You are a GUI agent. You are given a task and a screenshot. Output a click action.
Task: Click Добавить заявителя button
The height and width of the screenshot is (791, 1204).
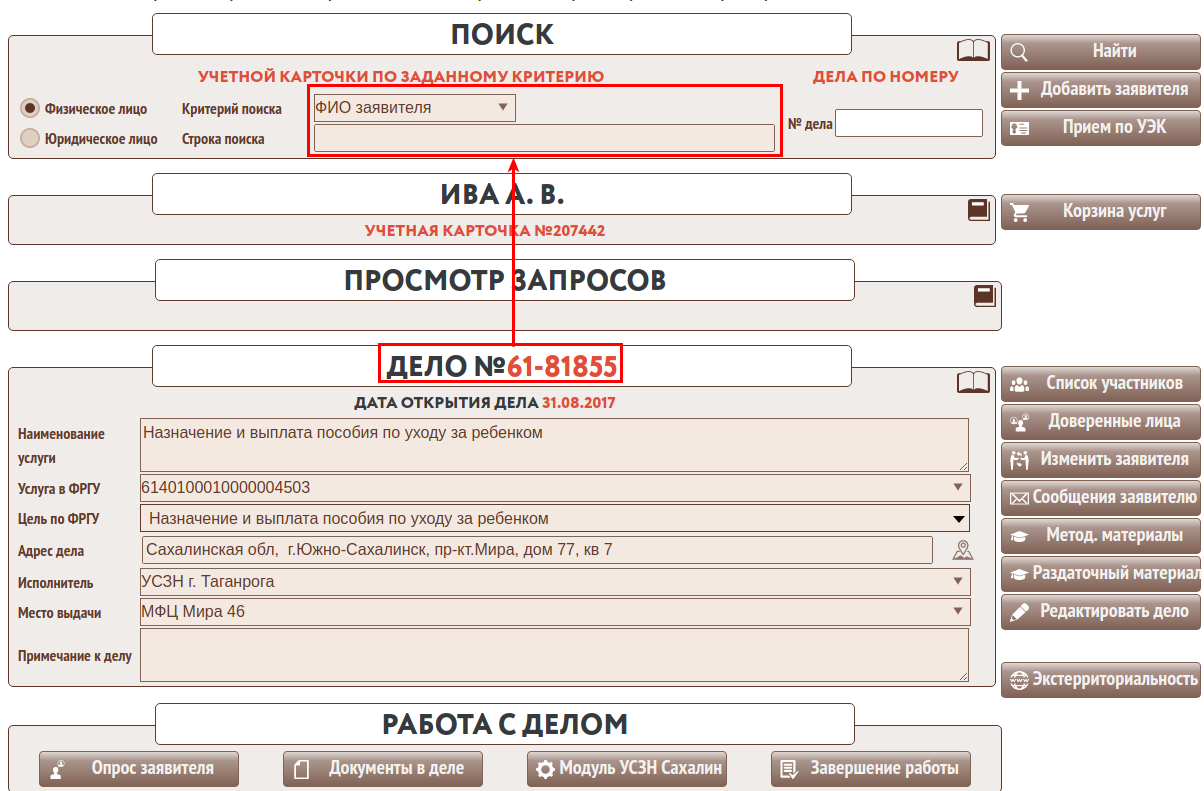point(1100,89)
